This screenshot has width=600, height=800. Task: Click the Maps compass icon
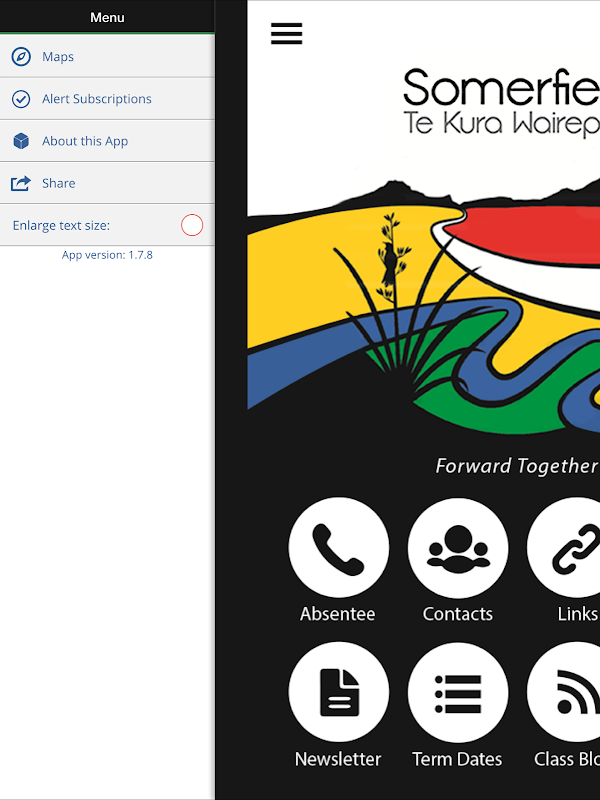point(21,57)
